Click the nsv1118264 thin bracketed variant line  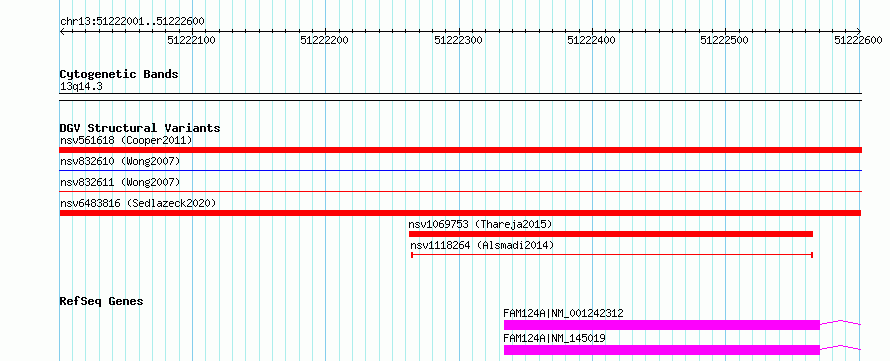click(612, 255)
